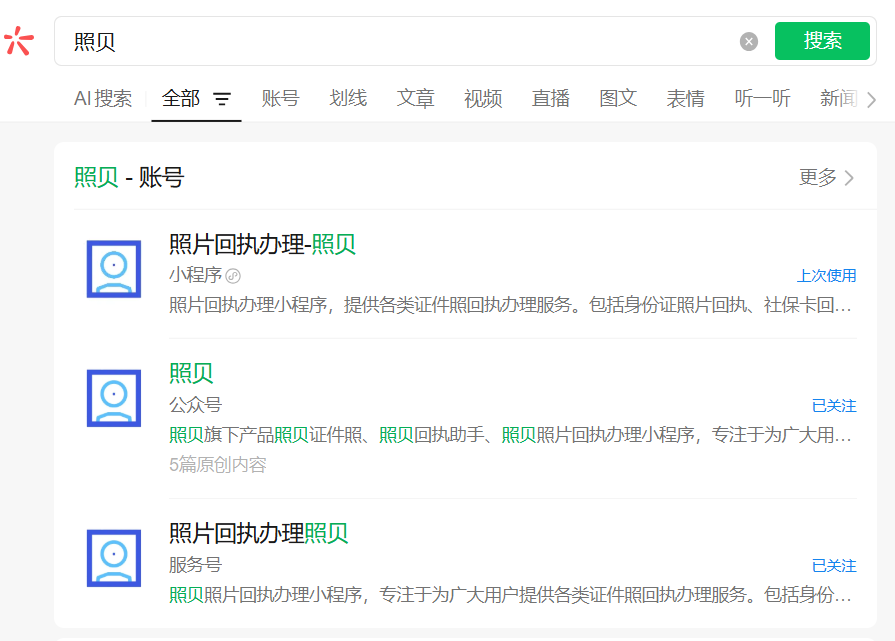Screen dimensions: 895x641
Task: Click the 上次使用 label
Action: [x=826, y=276]
